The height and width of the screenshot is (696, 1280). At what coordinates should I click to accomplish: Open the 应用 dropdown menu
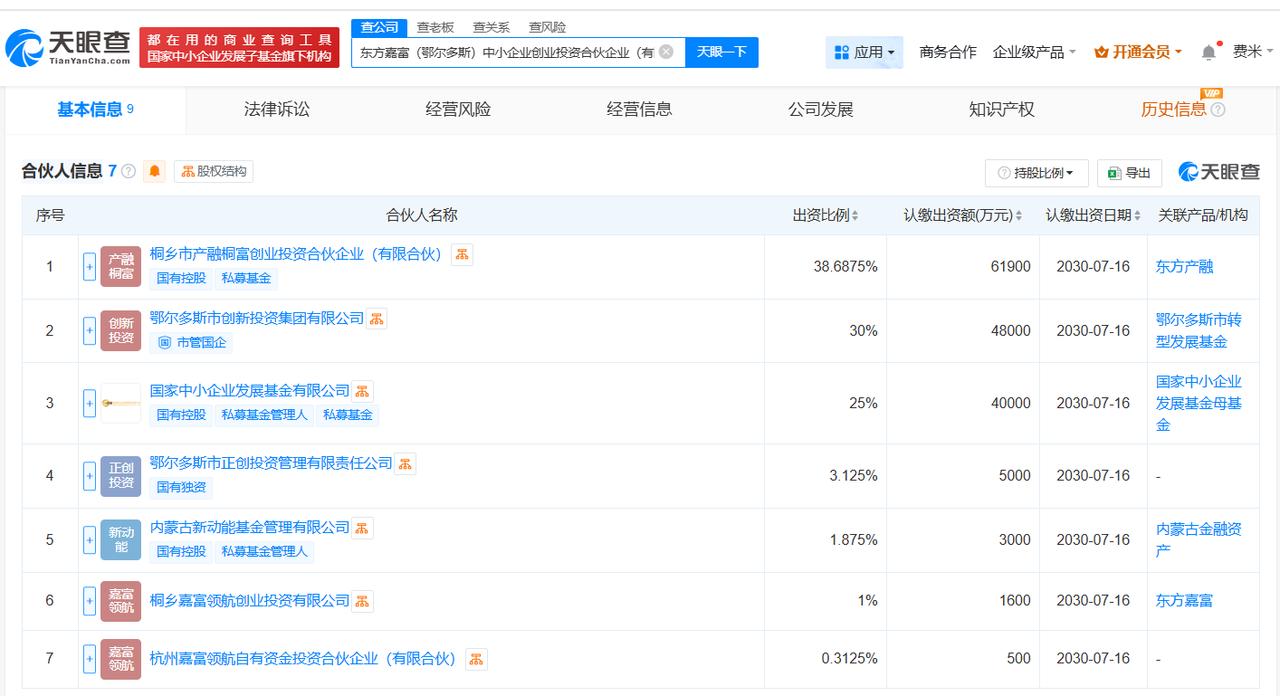pyautogui.click(x=864, y=52)
